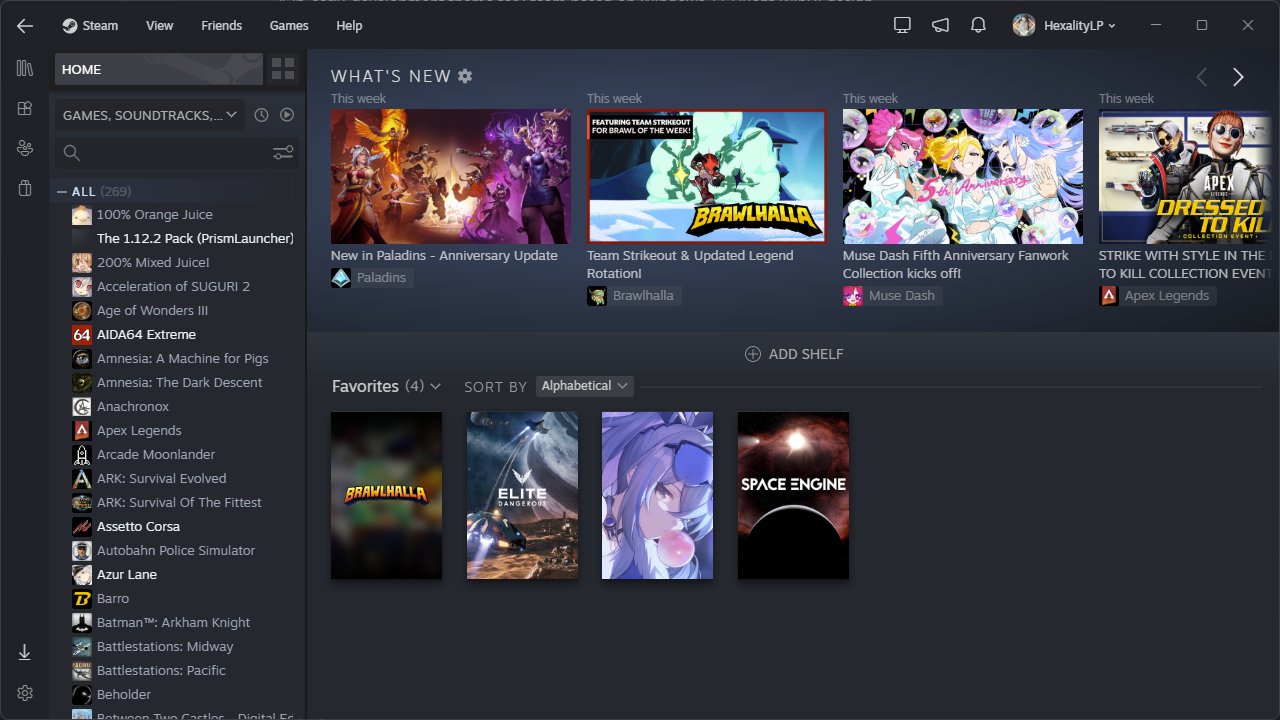View announcements via the megaphone icon
The image size is (1280, 720).
[x=939, y=25]
